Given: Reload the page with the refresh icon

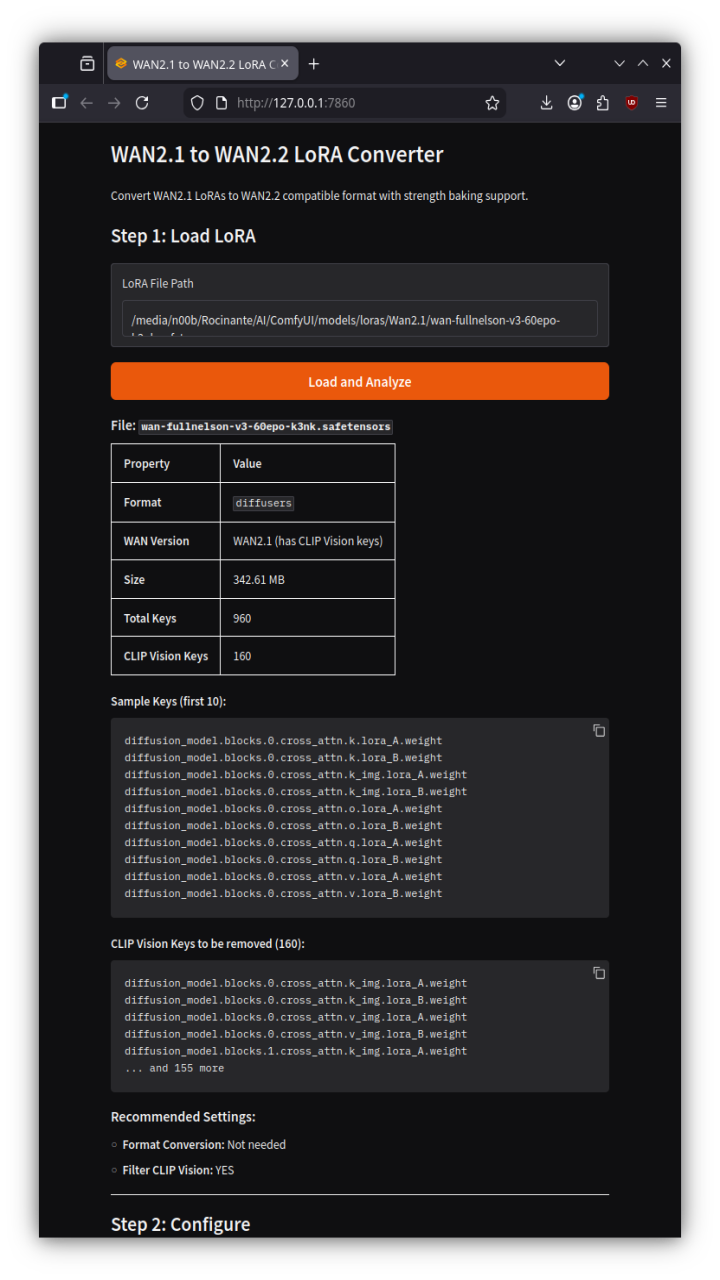Looking at the screenshot, I should tap(142, 103).
